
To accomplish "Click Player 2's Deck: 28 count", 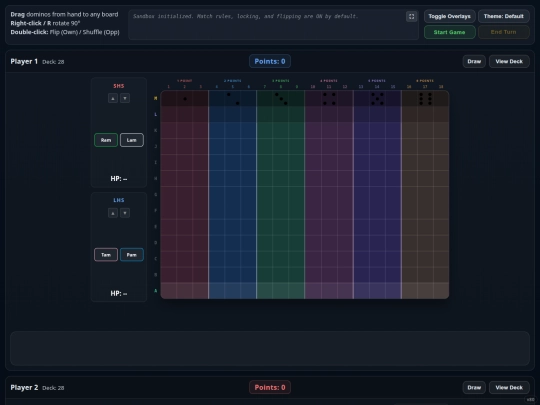I will [x=53, y=388].
